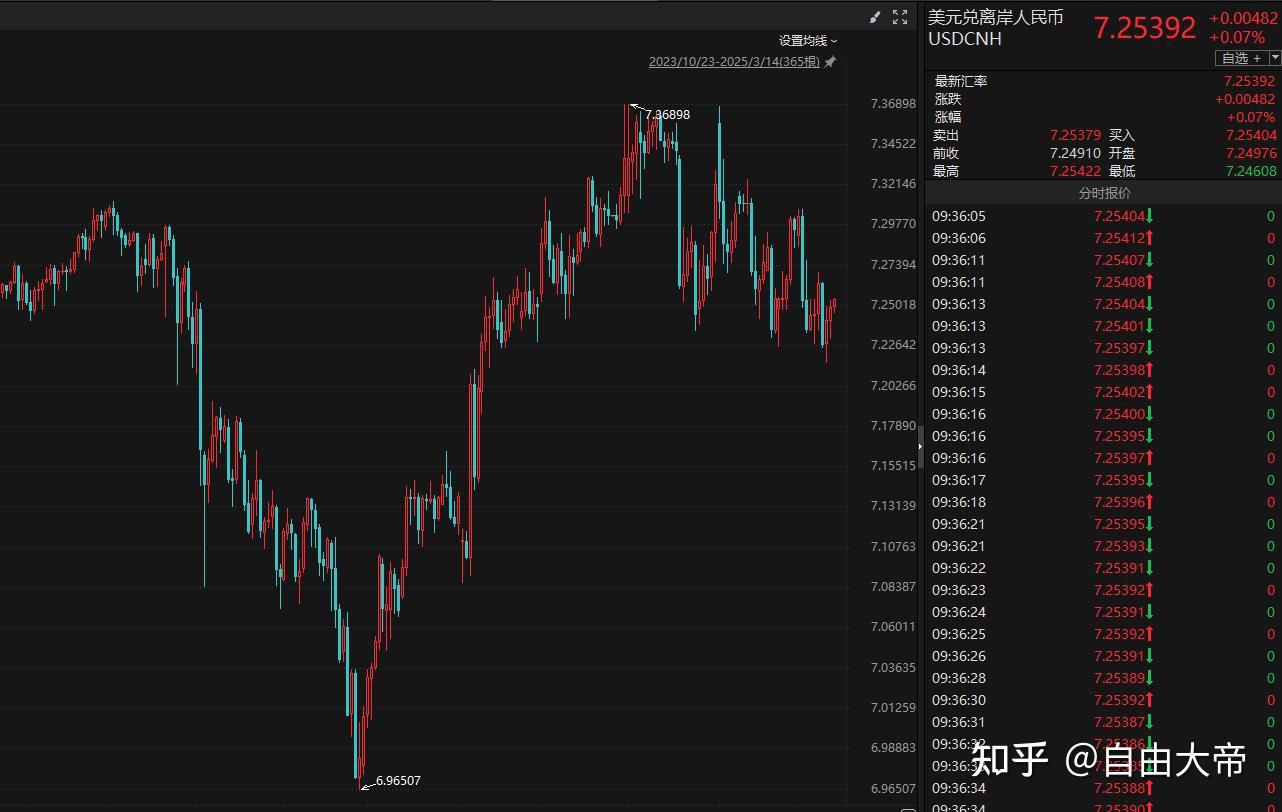Click the 7.25392 latest price display
1282x812 pixels.
(x=1144, y=28)
